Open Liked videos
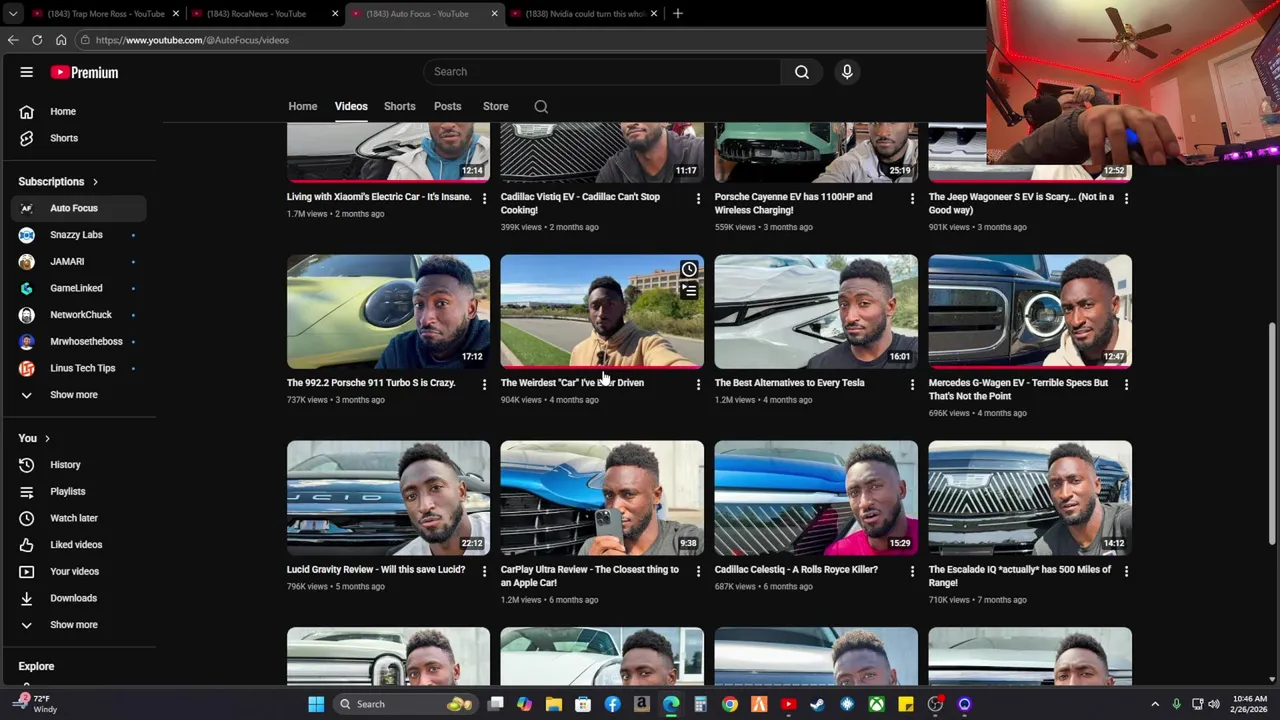 tap(79, 545)
